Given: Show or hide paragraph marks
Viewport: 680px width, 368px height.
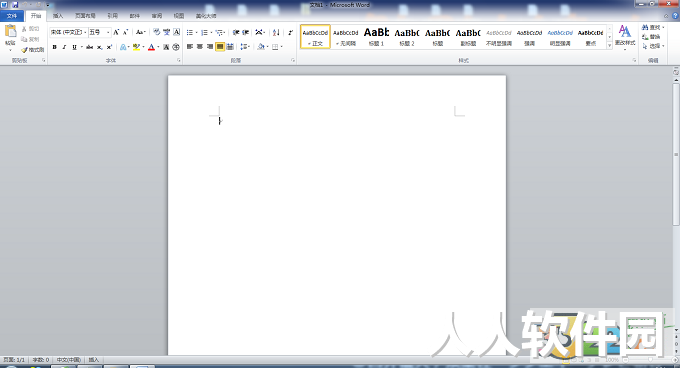Looking at the screenshot, I should pos(290,32).
